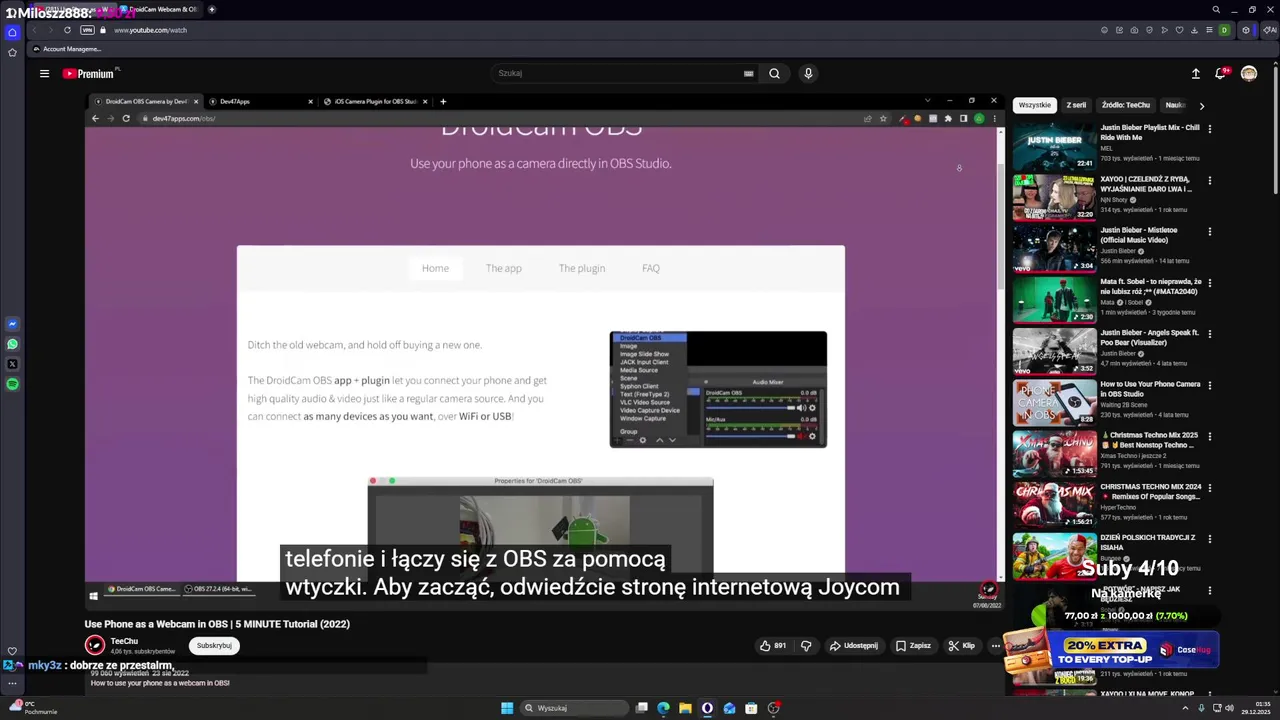Click the Subskrybuj button
Viewport: 1280px width, 720px height.
pos(214,645)
